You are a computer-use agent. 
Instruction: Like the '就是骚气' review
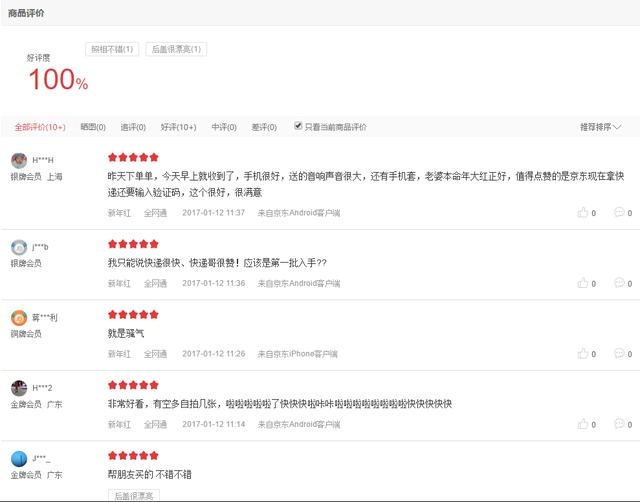[x=583, y=353]
